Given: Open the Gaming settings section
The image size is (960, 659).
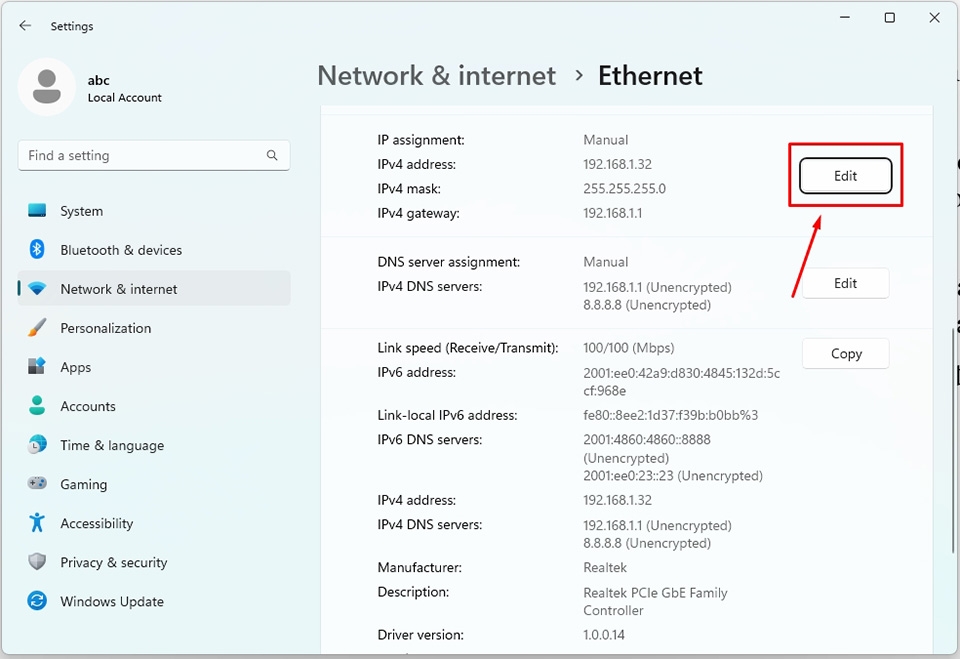Looking at the screenshot, I should pyautogui.click(x=83, y=484).
